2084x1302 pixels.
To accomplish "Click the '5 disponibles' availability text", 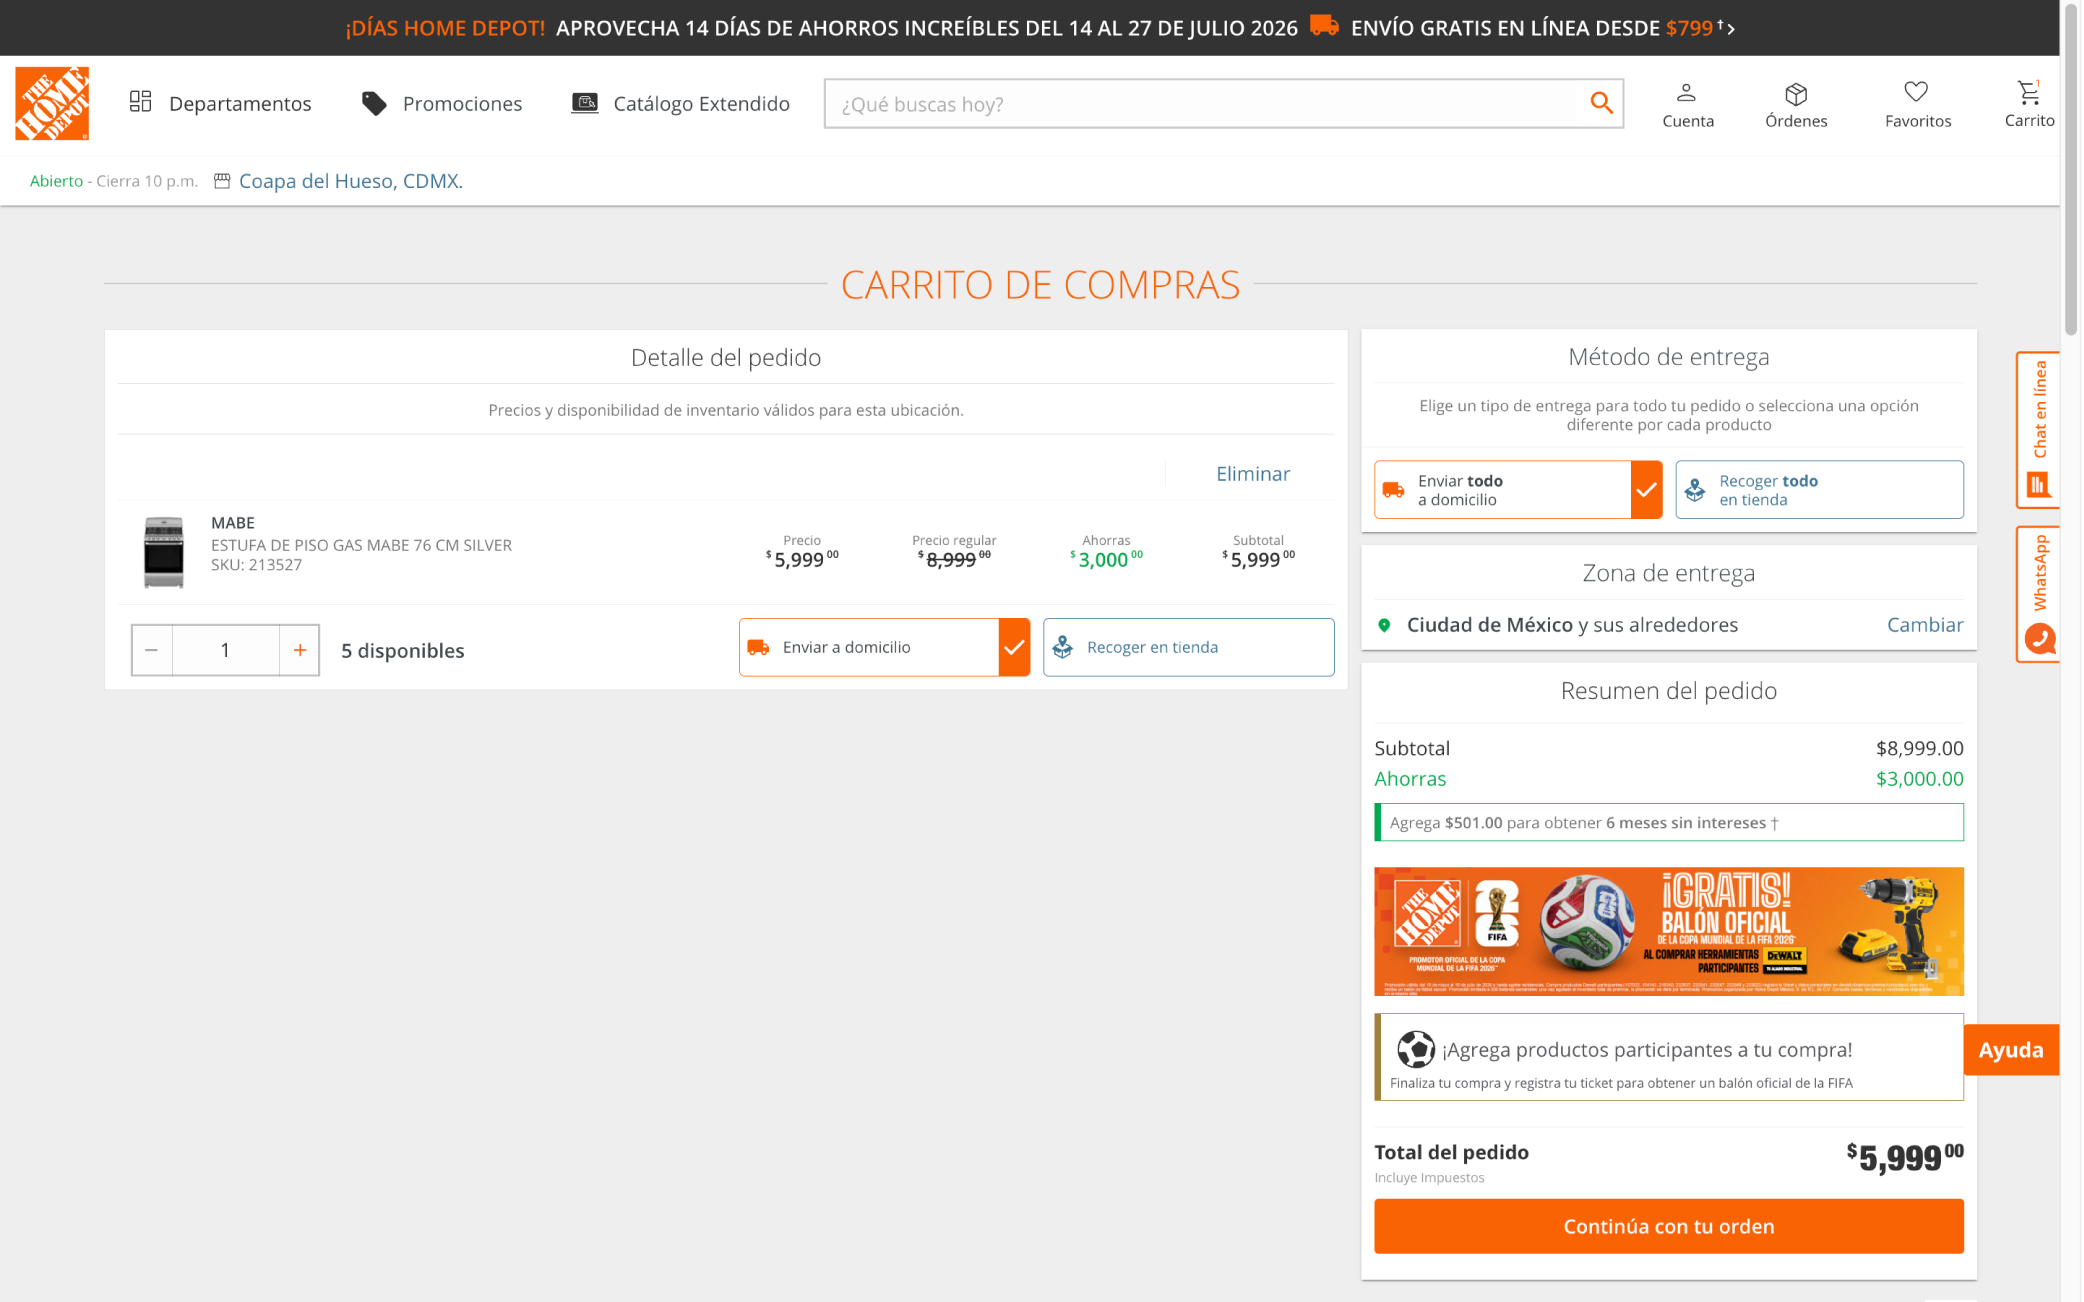I will (403, 651).
